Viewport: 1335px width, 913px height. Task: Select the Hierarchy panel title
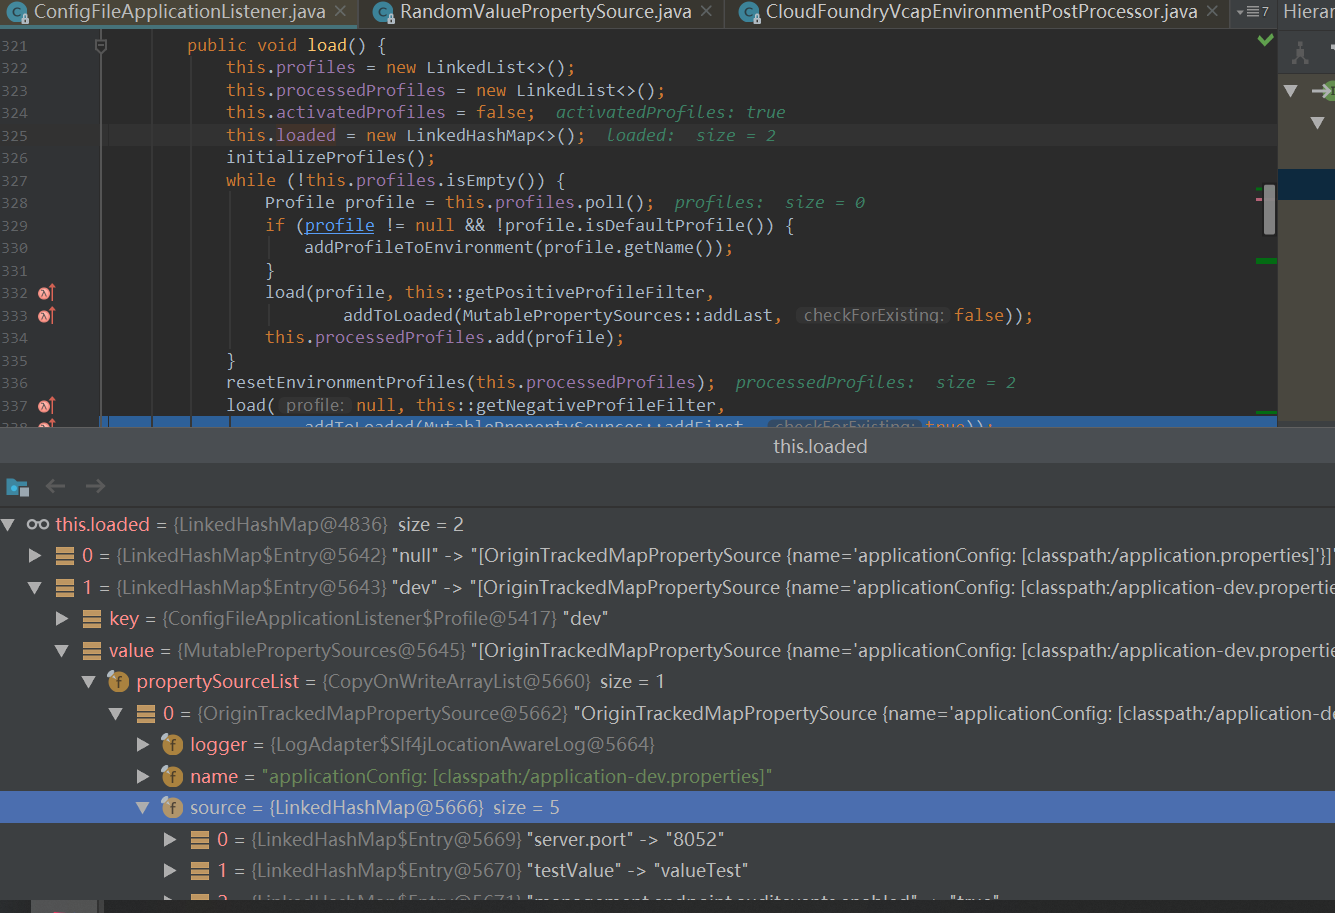pos(1308,12)
